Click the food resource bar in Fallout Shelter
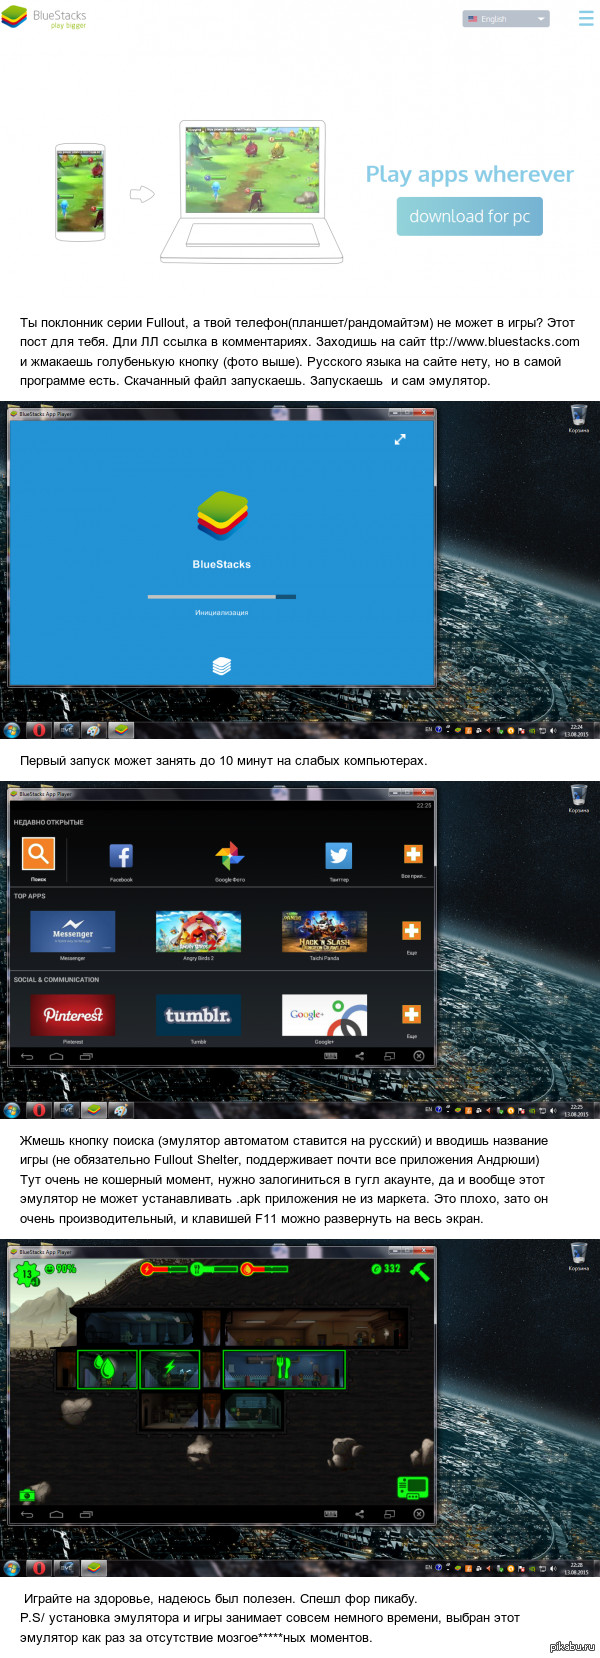 [x=213, y=1269]
